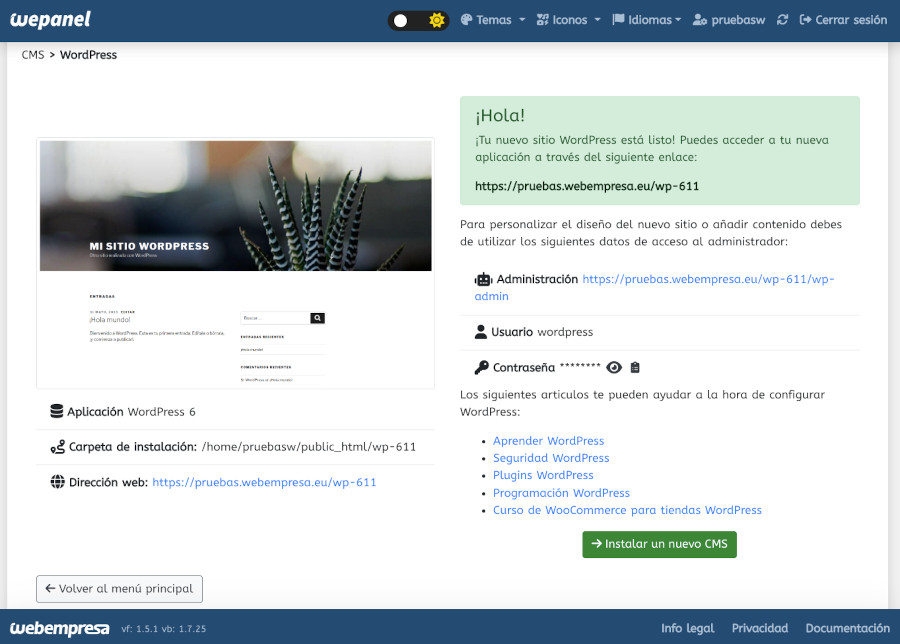
Task: Open Aprender WordPress article
Action: coord(549,441)
